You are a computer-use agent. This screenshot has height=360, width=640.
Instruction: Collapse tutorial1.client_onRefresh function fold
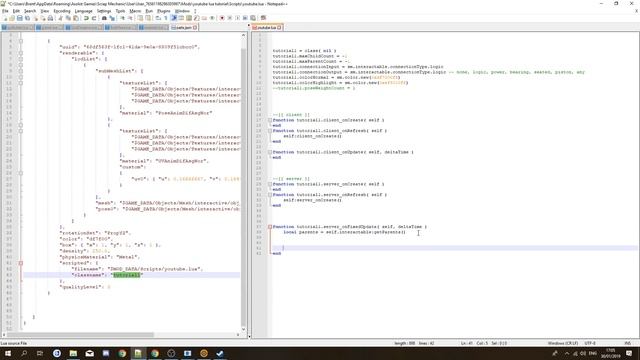coord(270,131)
